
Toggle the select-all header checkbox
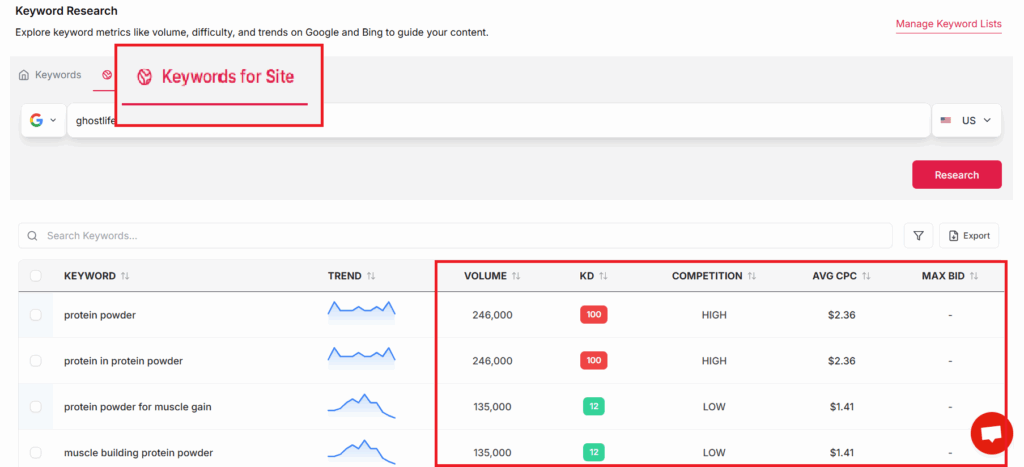[36, 276]
